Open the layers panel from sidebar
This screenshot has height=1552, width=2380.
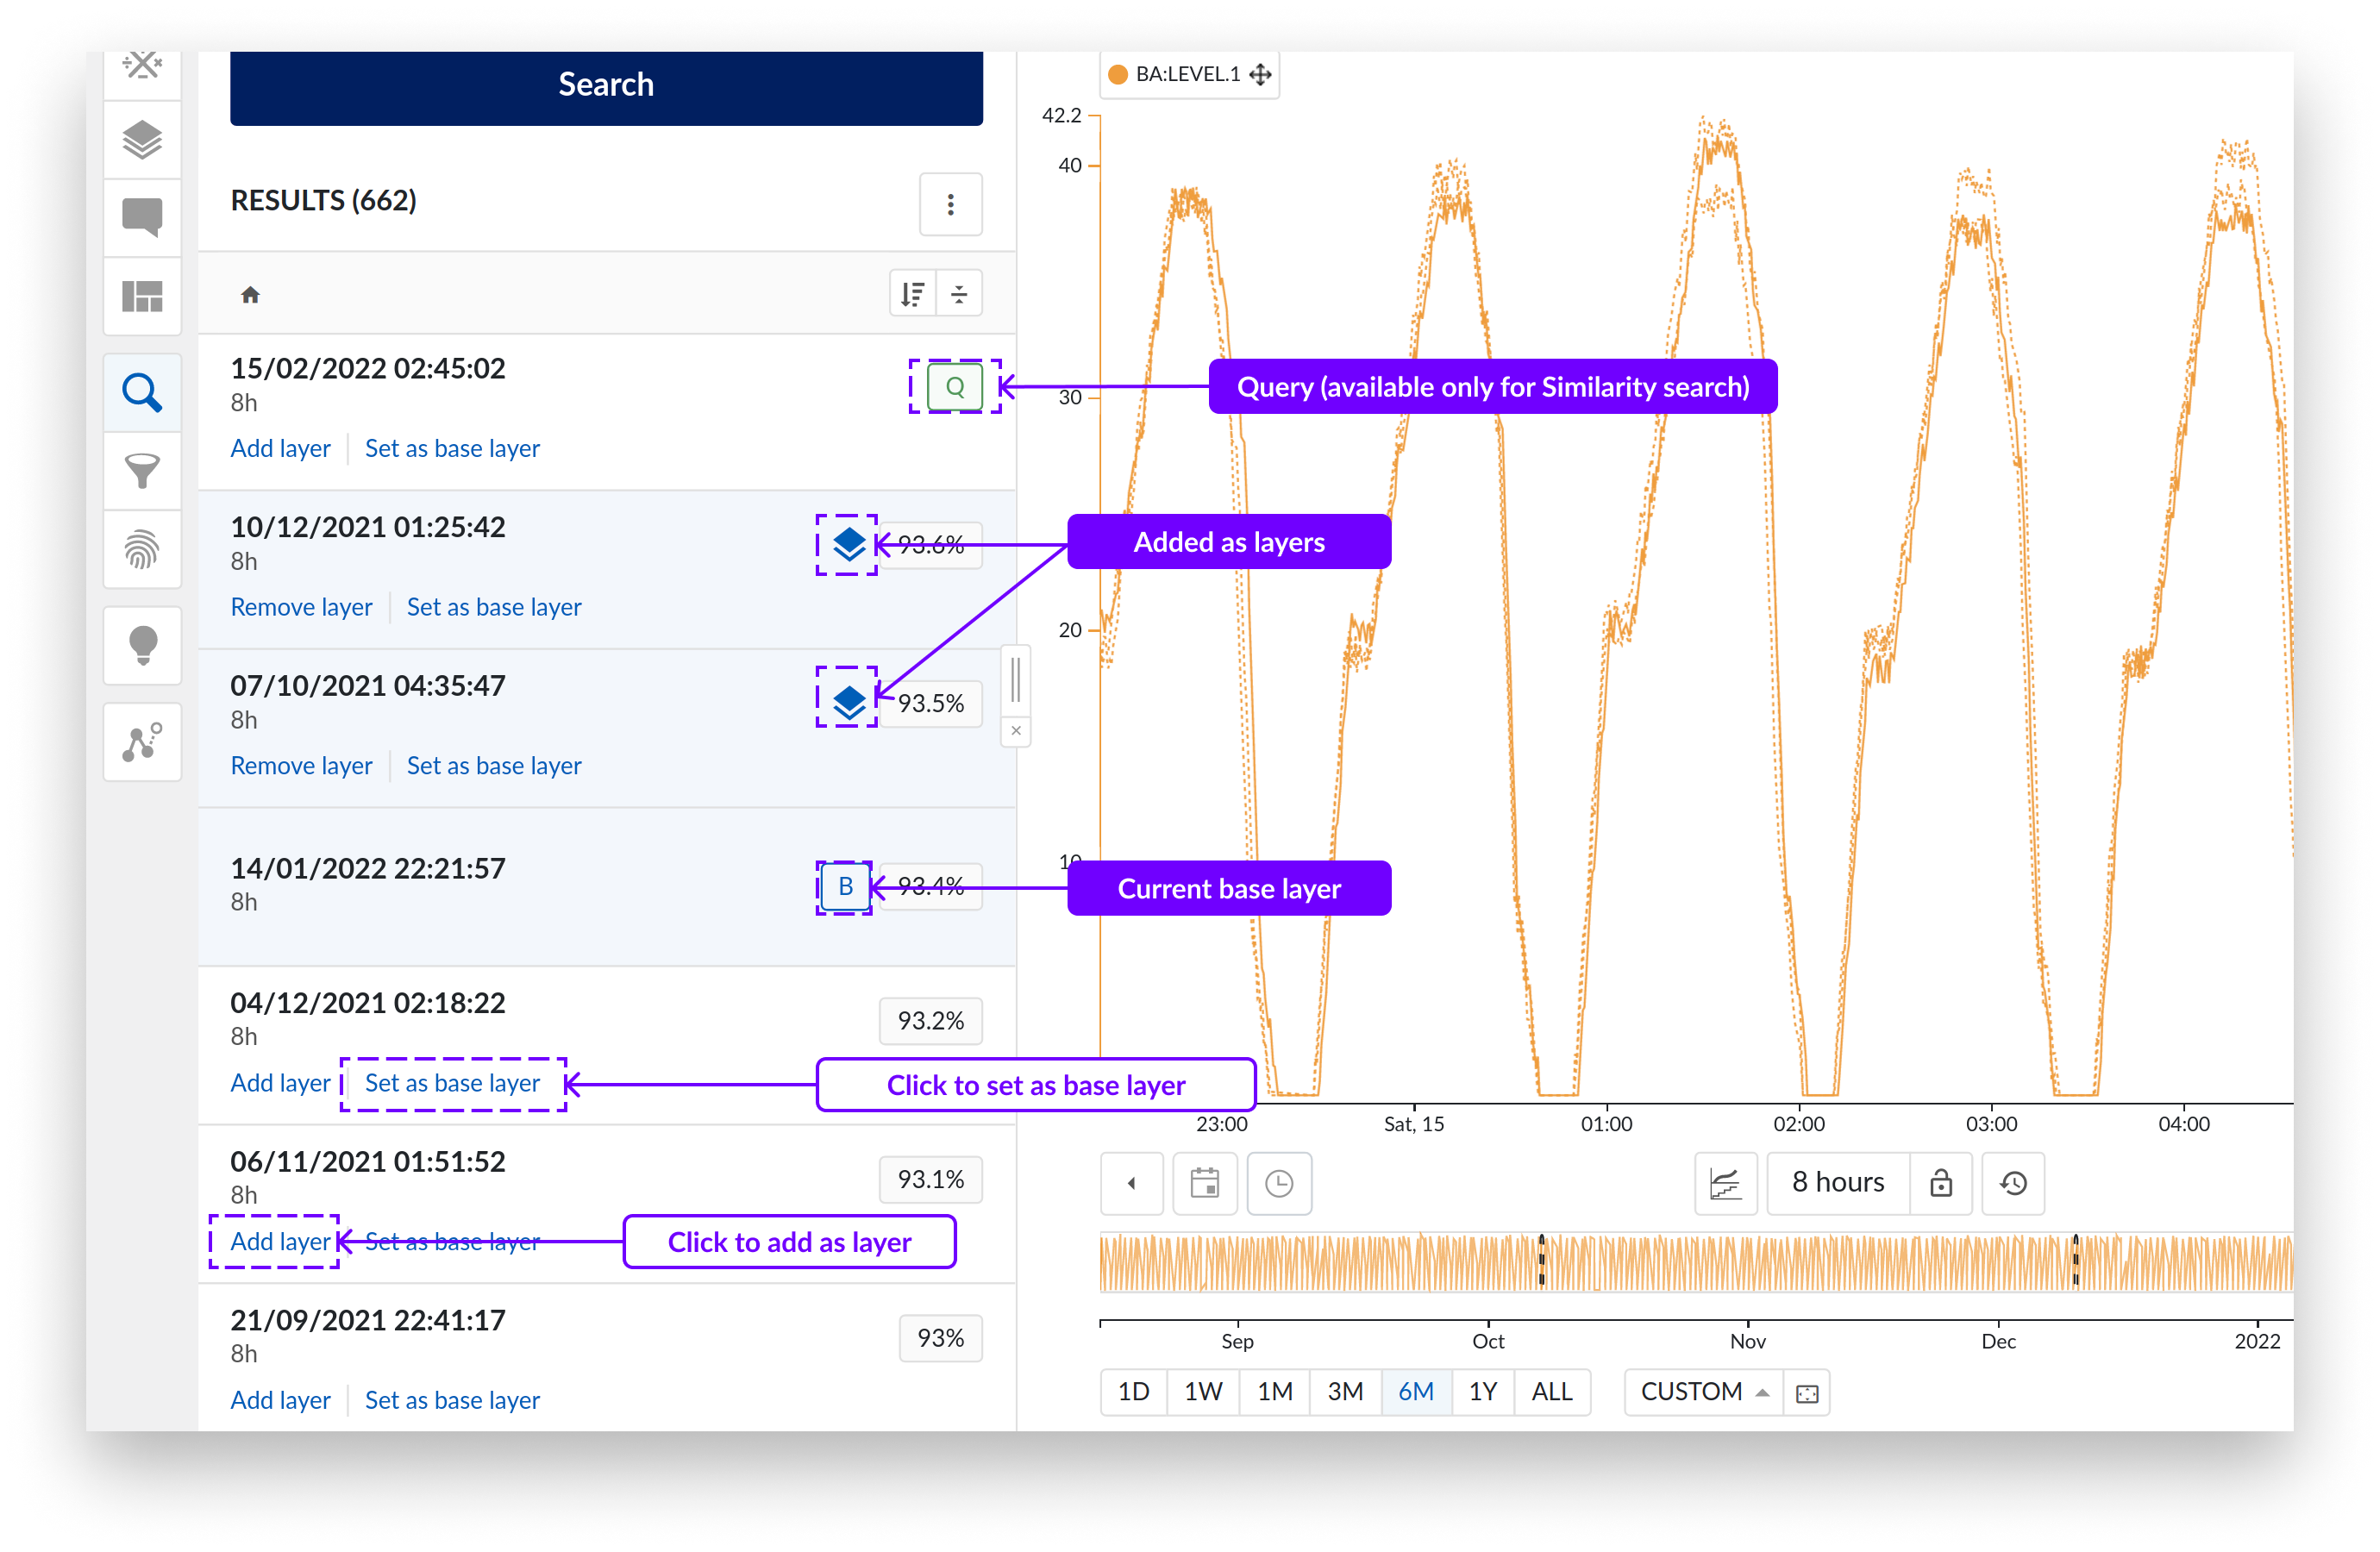click(142, 140)
